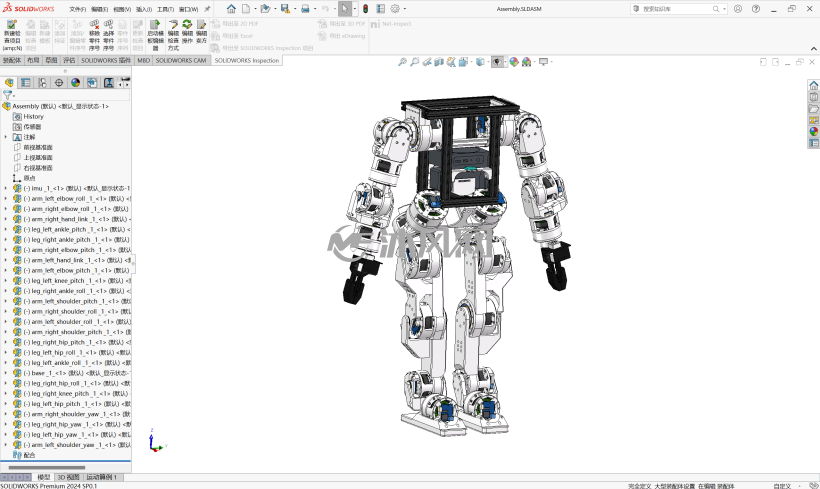The width and height of the screenshot is (820, 489).
Task: Click the Select cursor tool icon
Action: (x=345, y=9)
